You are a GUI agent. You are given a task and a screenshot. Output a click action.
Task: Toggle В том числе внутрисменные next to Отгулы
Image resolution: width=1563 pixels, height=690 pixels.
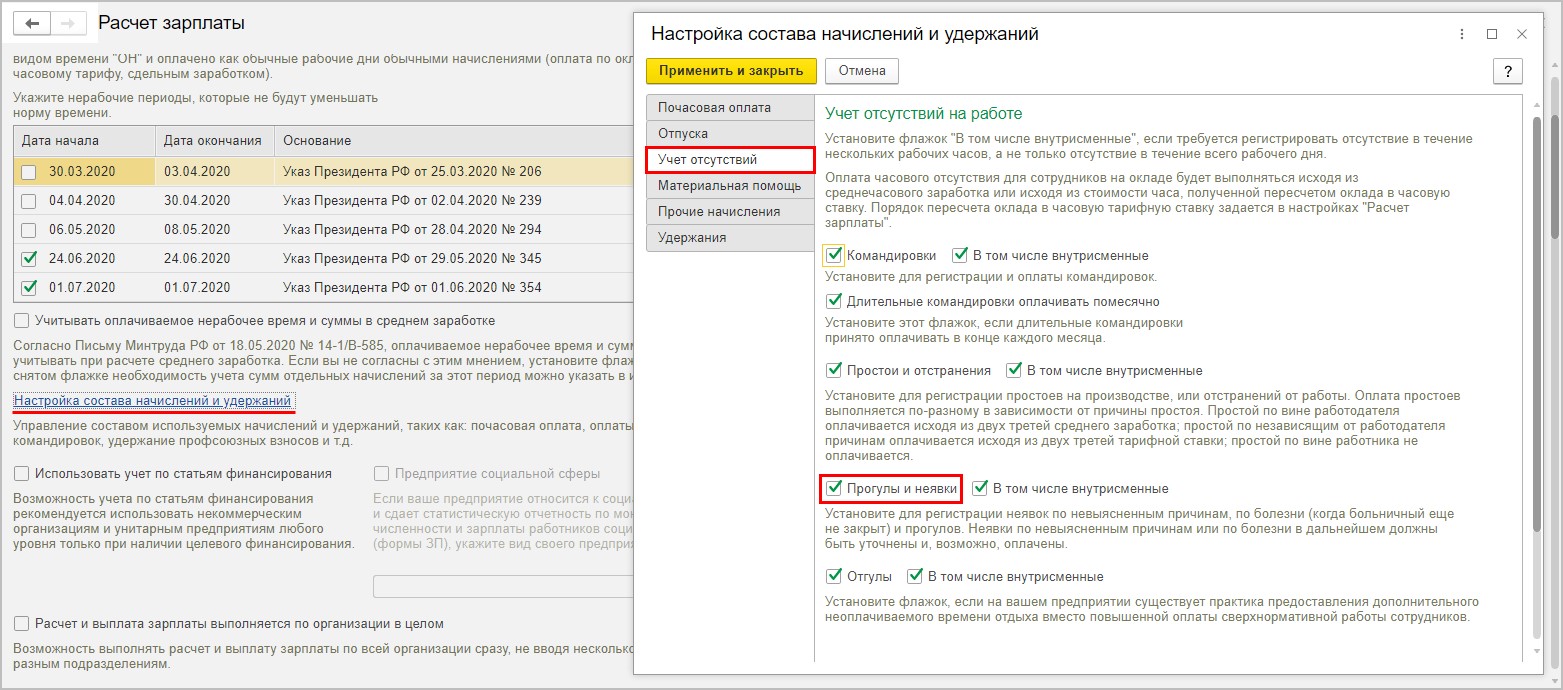tap(916, 576)
